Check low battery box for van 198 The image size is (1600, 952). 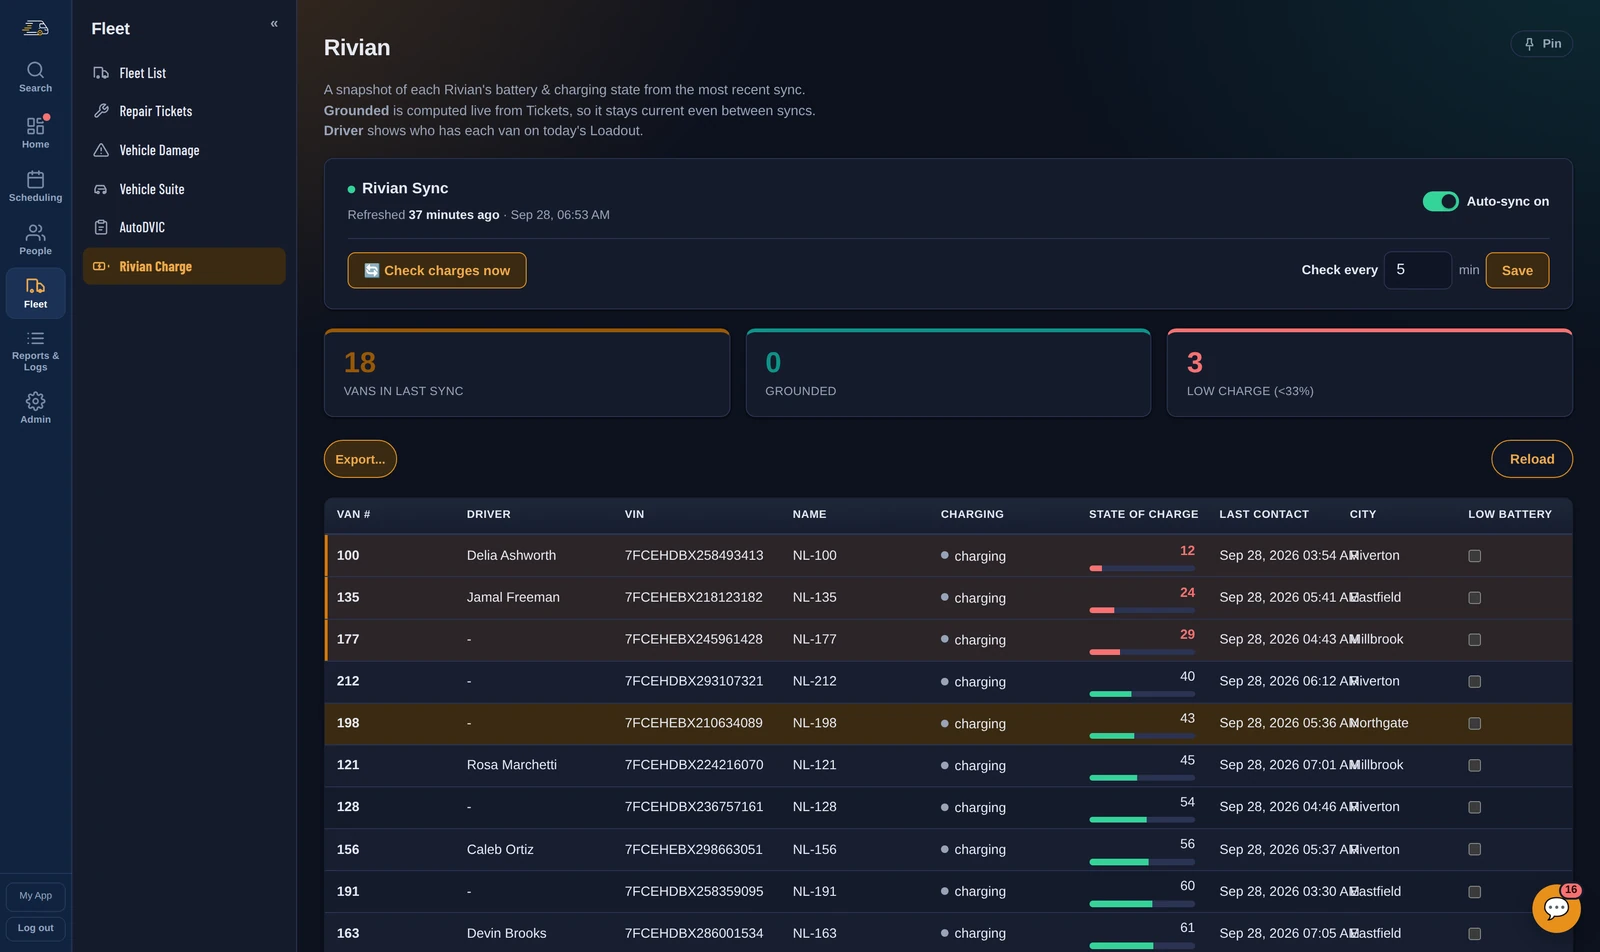point(1474,724)
